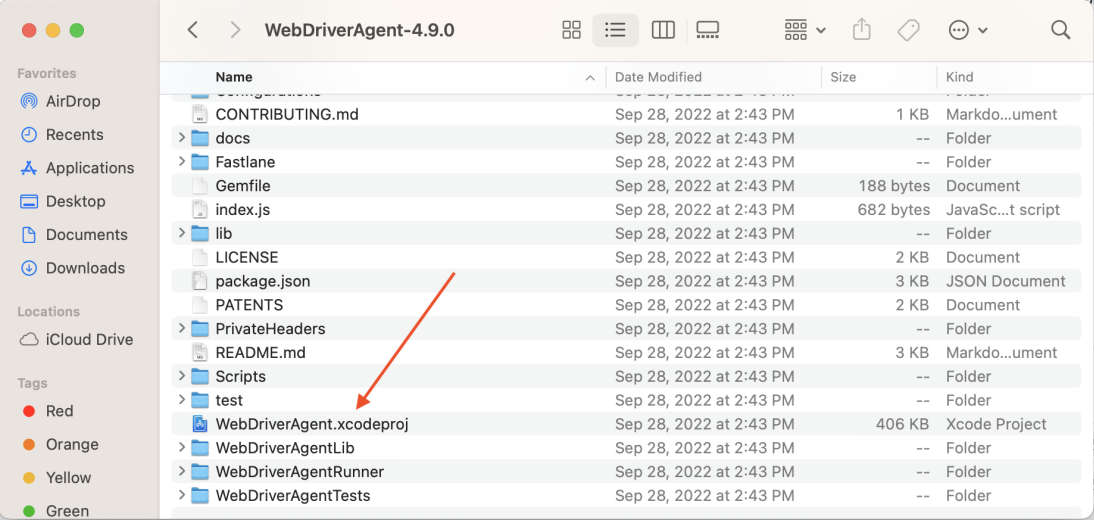Image resolution: width=1094 pixels, height=521 pixels.
Task: Select the docs folder icon
Action: click(x=200, y=138)
